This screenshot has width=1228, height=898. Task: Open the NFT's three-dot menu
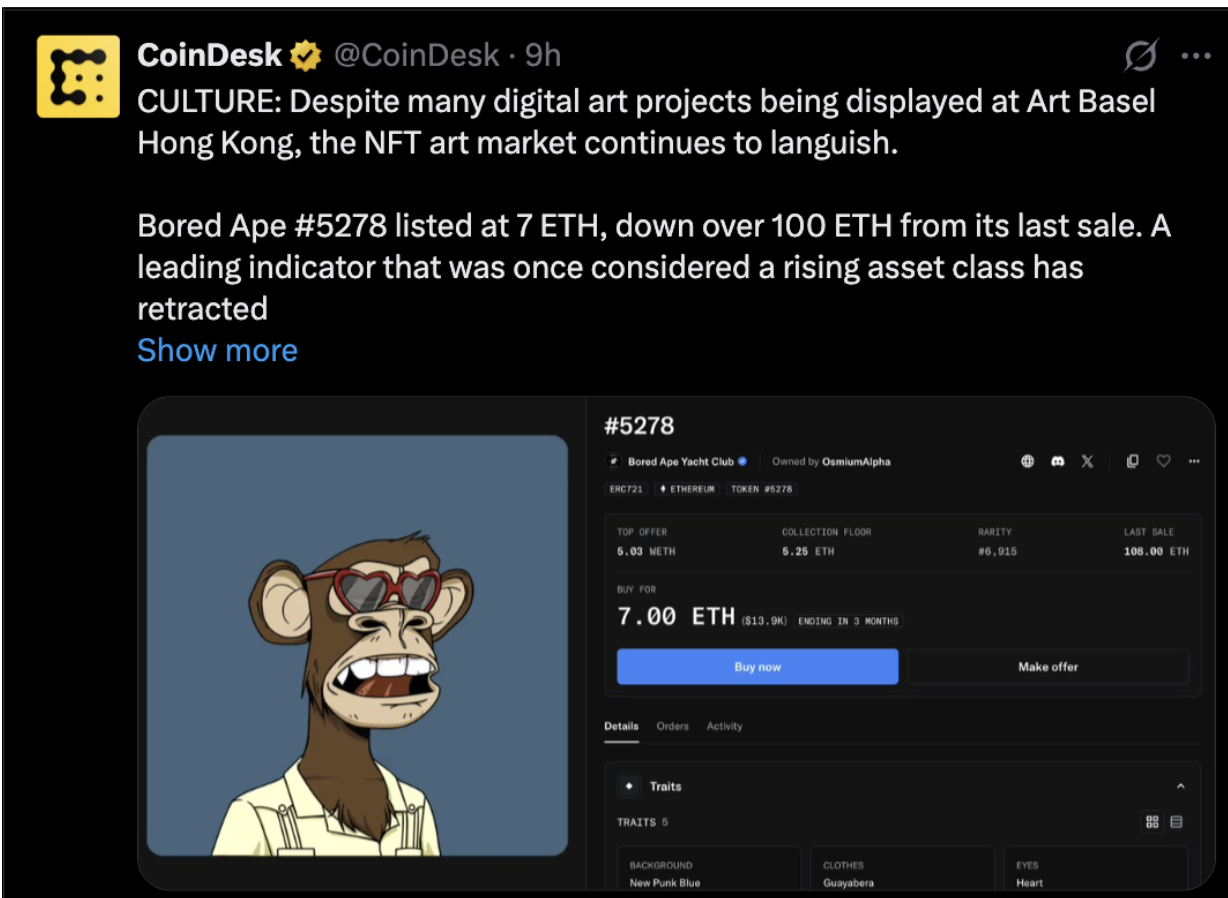click(x=1193, y=462)
